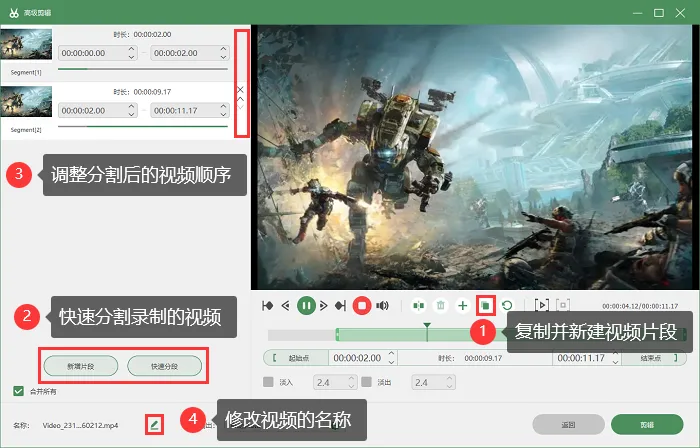The height and width of the screenshot is (448, 700).
Task: Increase the fade-in duration value
Action: 351,378
